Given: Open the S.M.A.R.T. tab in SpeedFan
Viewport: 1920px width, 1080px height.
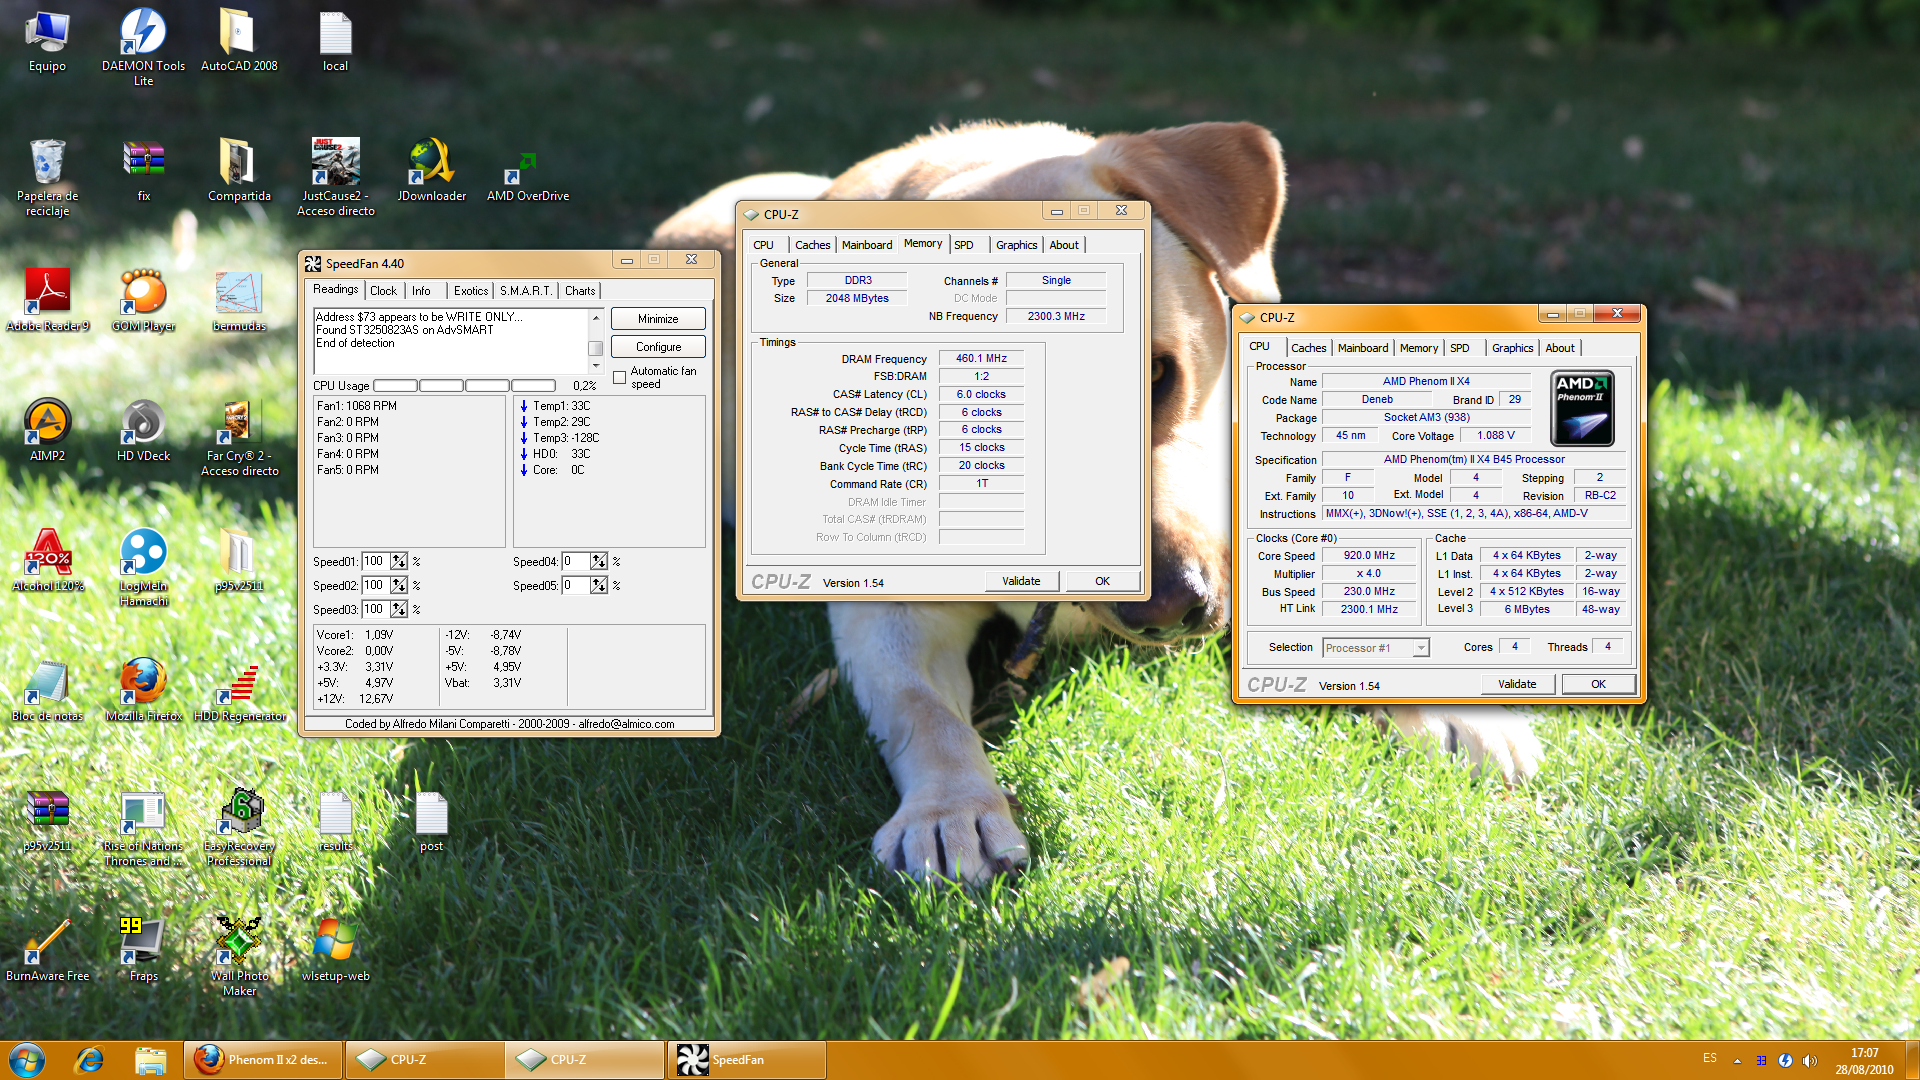Looking at the screenshot, I should coord(525,291).
